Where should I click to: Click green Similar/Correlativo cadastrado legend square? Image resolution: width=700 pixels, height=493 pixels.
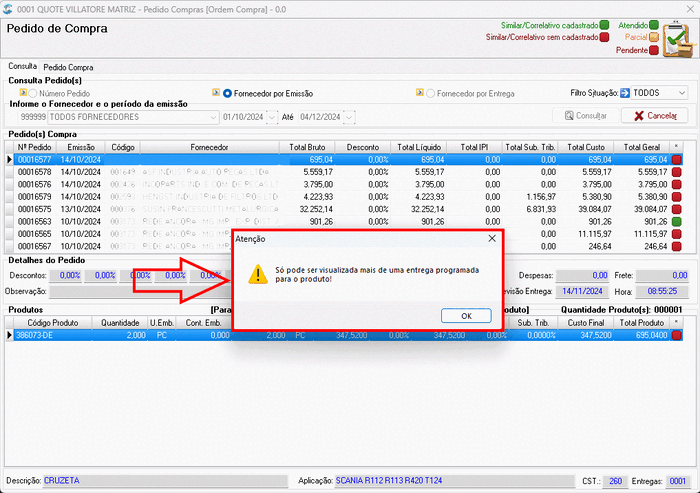pyautogui.click(x=604, y=25)
